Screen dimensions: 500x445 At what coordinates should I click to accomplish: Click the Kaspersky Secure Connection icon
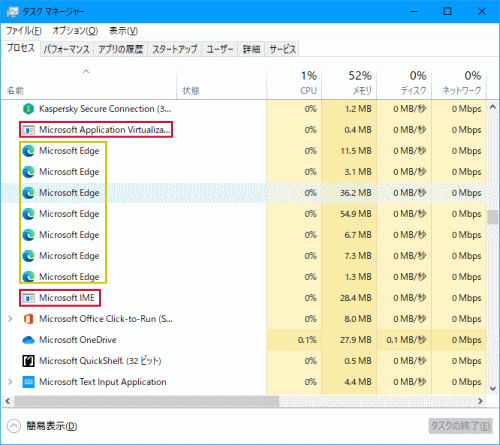28,109
